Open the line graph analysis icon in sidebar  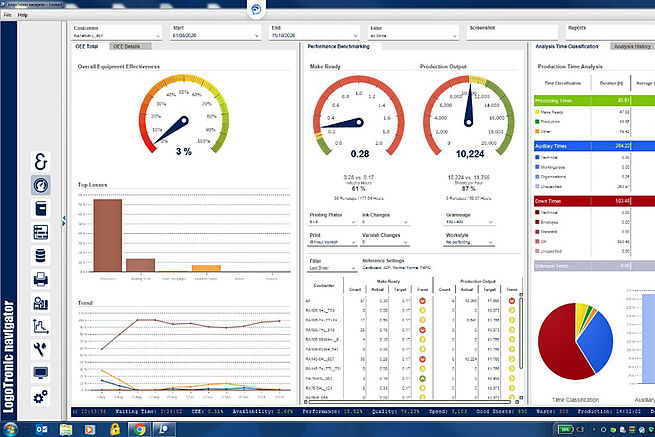tap(41, 326)
